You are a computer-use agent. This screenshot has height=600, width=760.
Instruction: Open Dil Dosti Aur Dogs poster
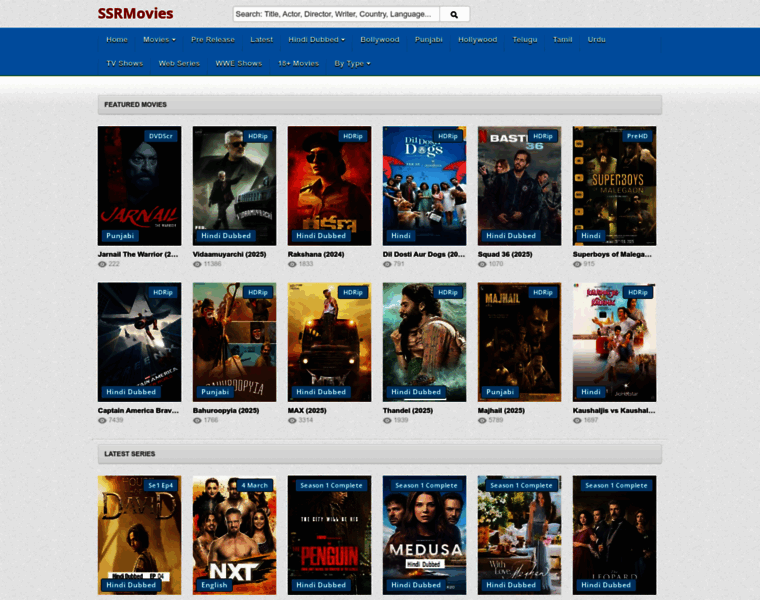pos(425,186)
